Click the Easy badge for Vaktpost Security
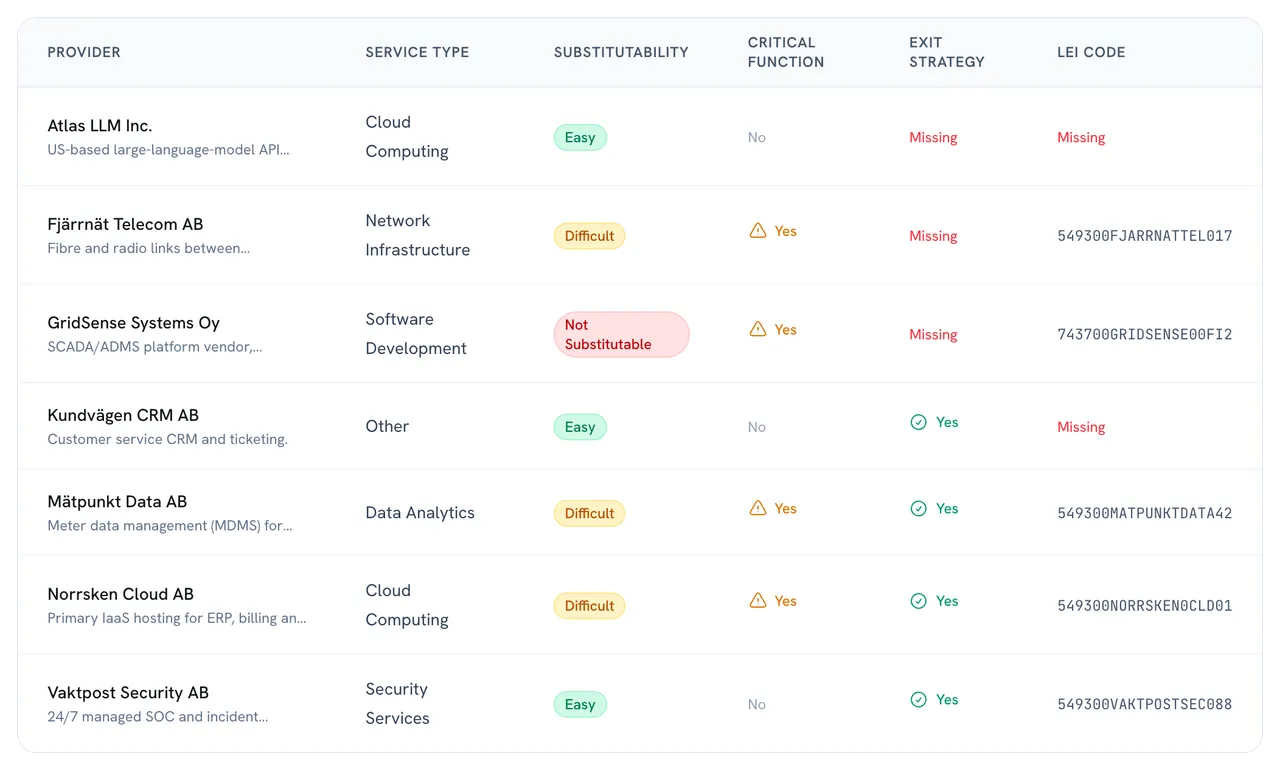The image size is (1280, 770). pyautogui.click(x=580, y=704)
